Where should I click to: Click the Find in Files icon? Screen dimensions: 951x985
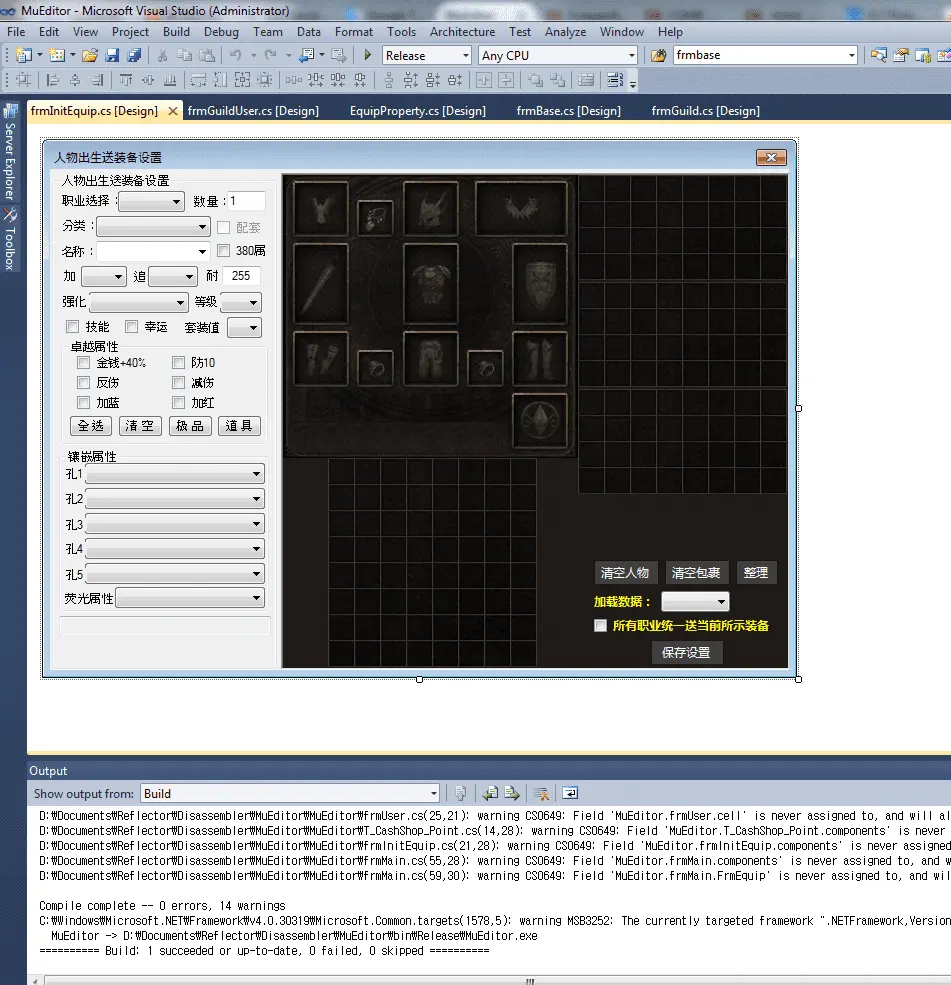pos(658,55)
